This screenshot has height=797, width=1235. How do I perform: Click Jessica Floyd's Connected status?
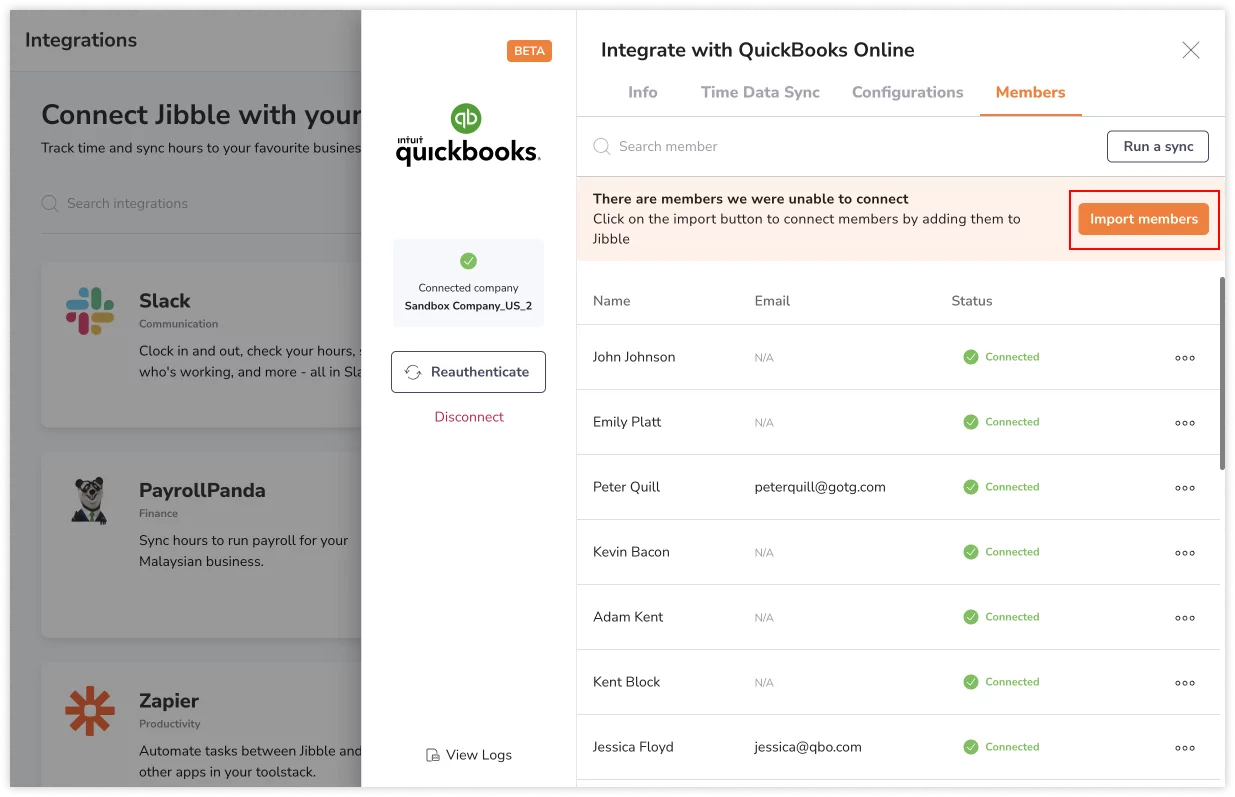coord(1001,747)
